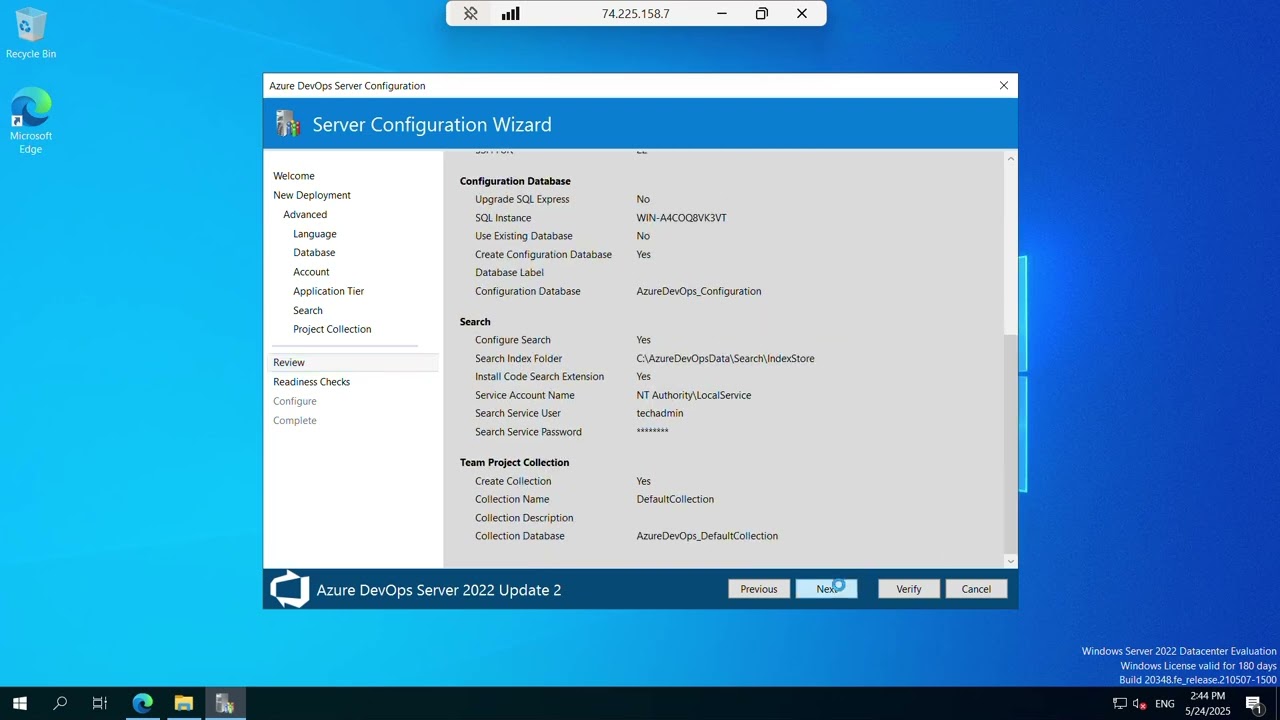Open the taskbar clock and date
This screenshot has height=720, width=1280.
(x=1207, y=703)
